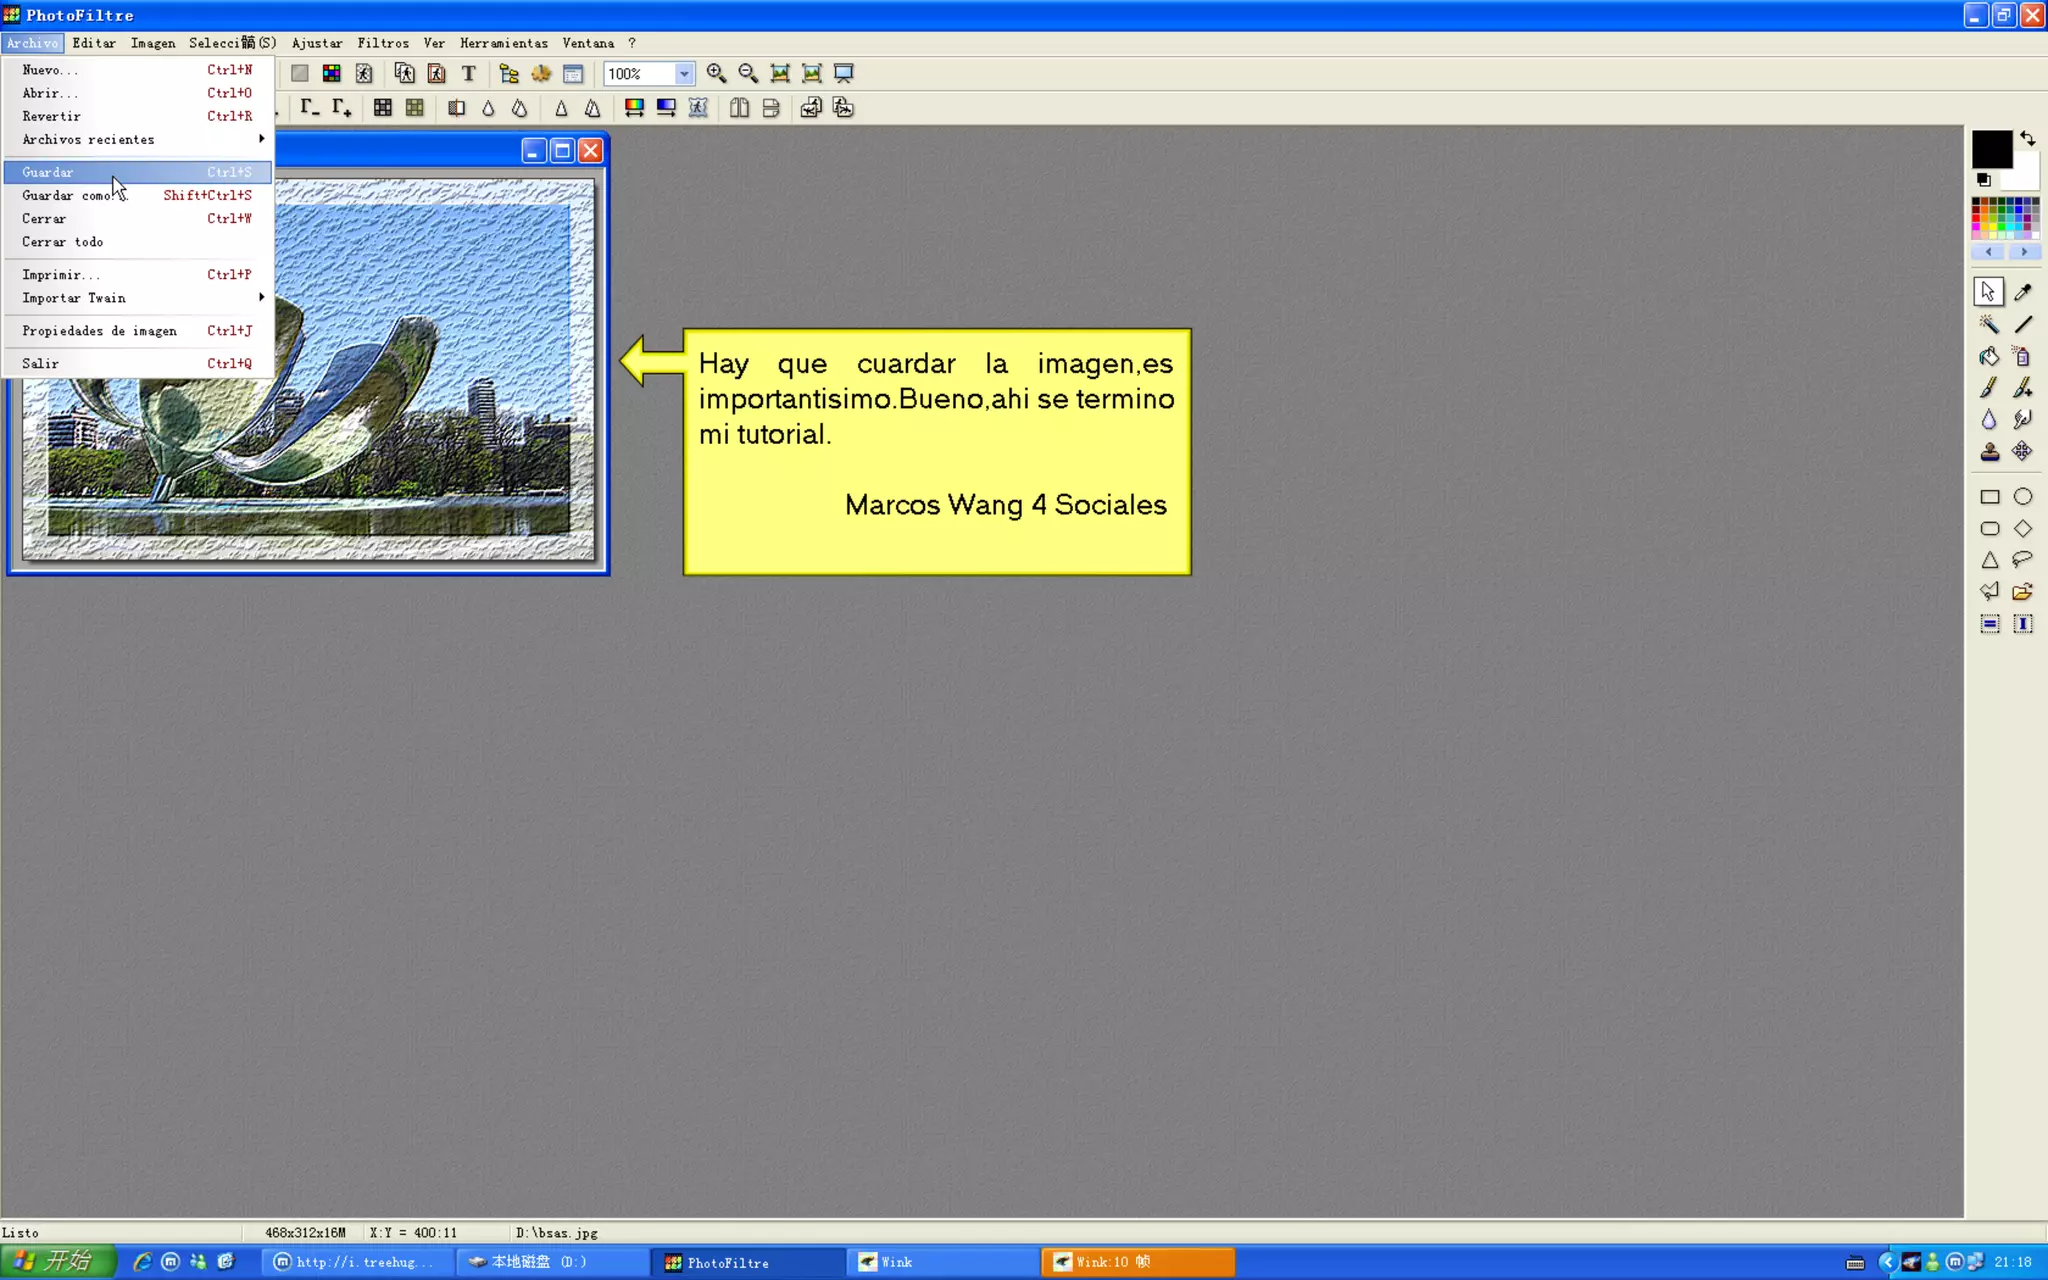Viewport: 2048px width, 1280px height.
Task: Choose rhombus selection shape
Action: (2022, 529)
